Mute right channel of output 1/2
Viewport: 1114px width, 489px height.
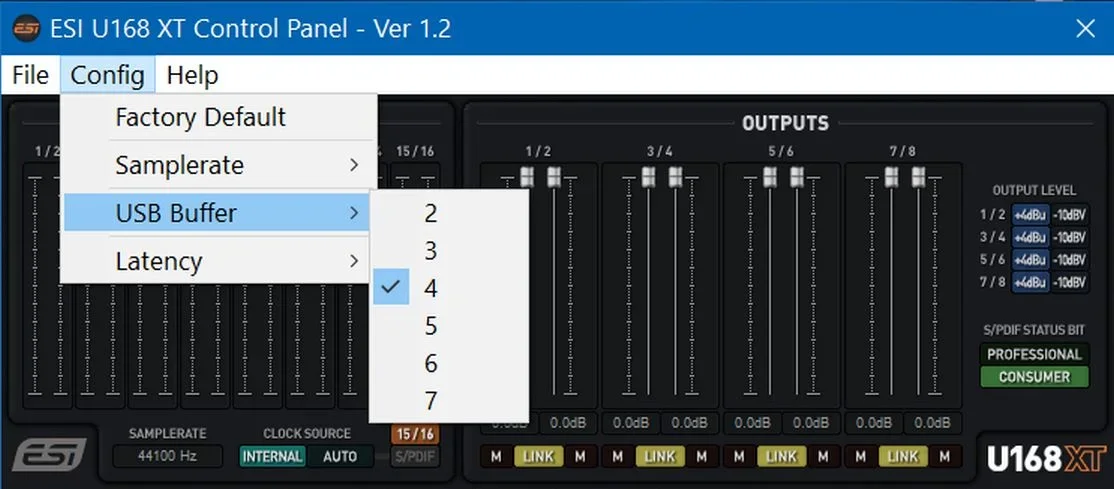[580, 456]
